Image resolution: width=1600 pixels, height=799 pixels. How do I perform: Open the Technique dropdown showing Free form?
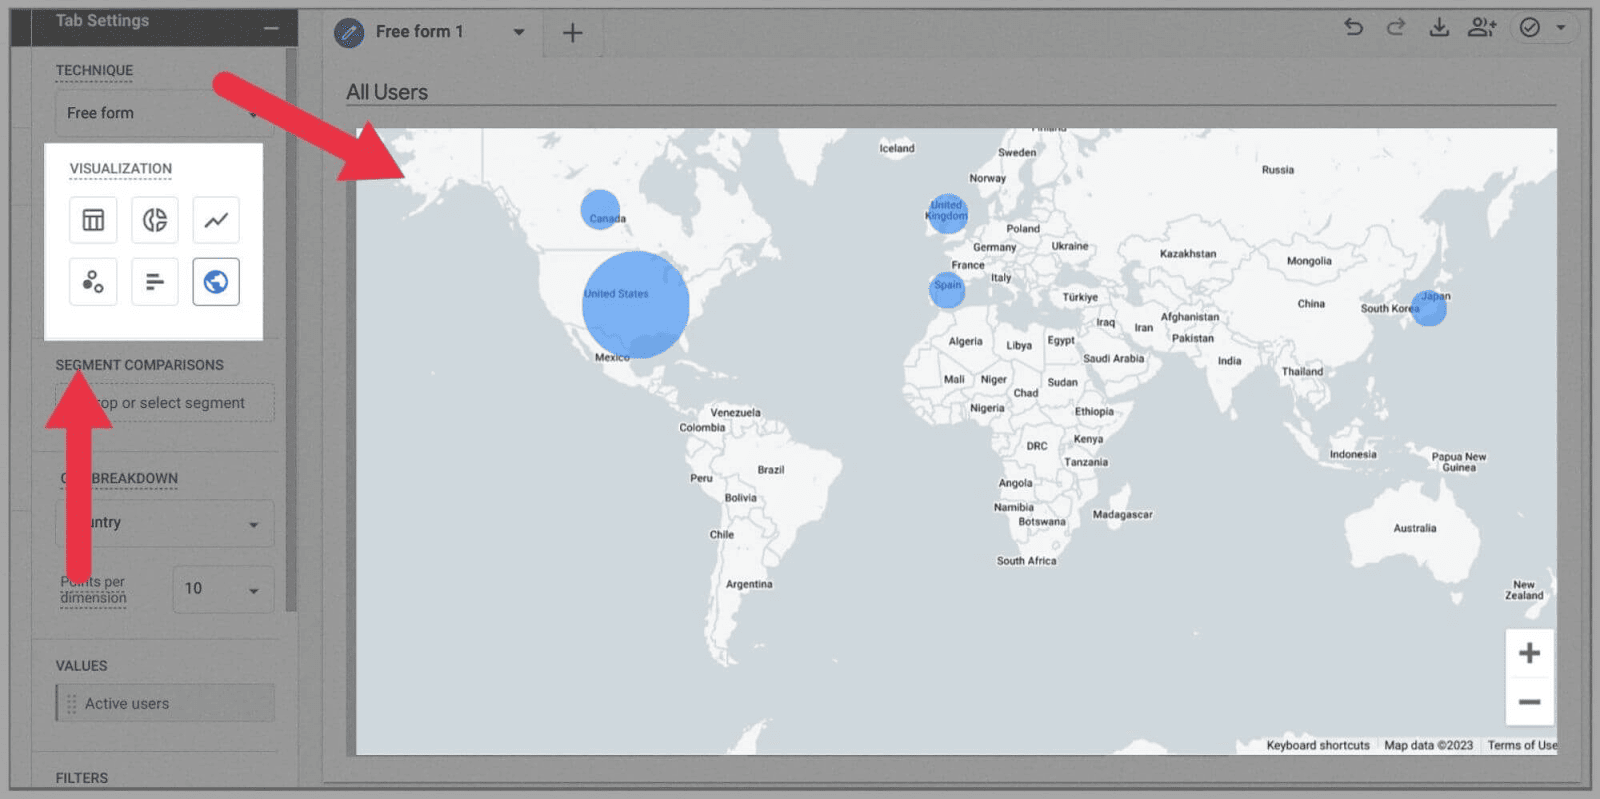tap(160, 114)
